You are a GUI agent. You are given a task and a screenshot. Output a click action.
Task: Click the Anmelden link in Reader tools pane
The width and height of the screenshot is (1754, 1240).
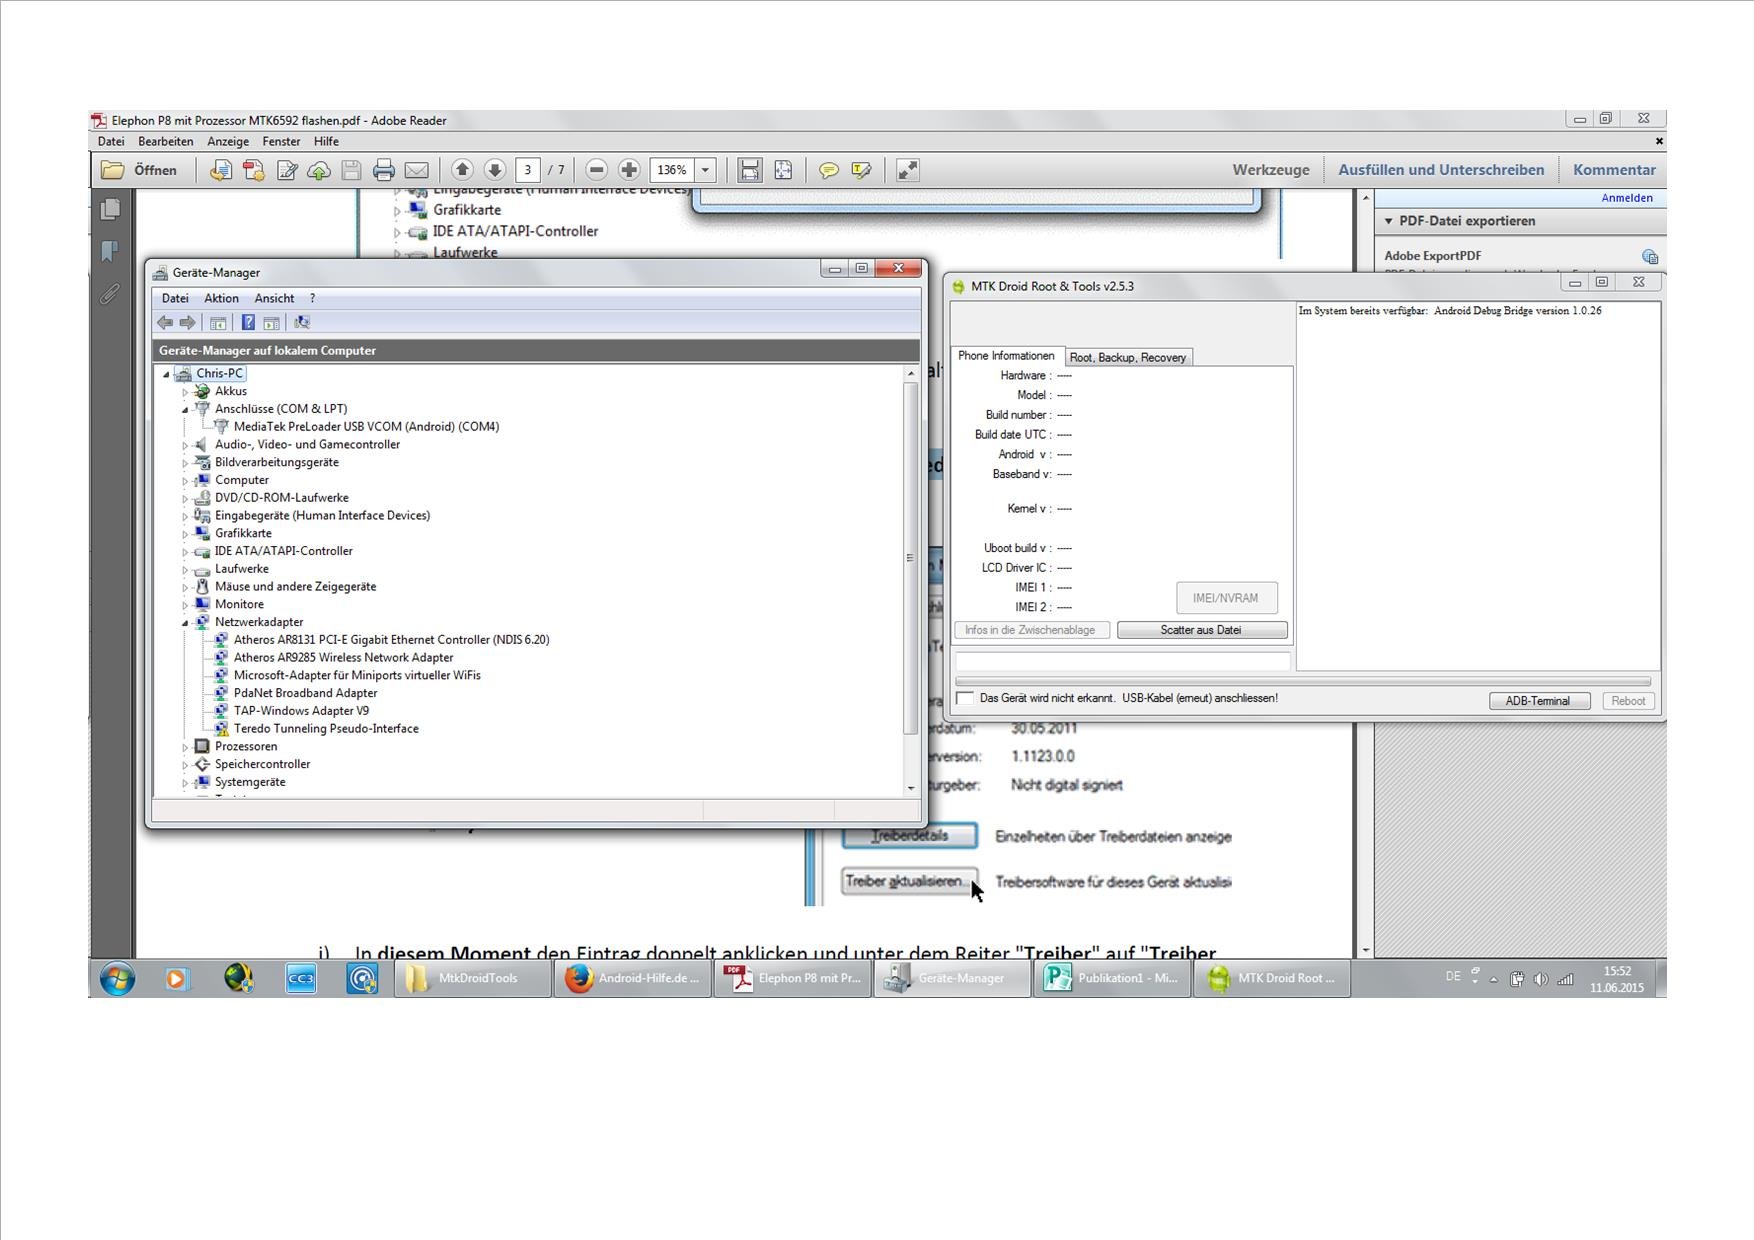pyautogui.click(x=1627, y=198)
